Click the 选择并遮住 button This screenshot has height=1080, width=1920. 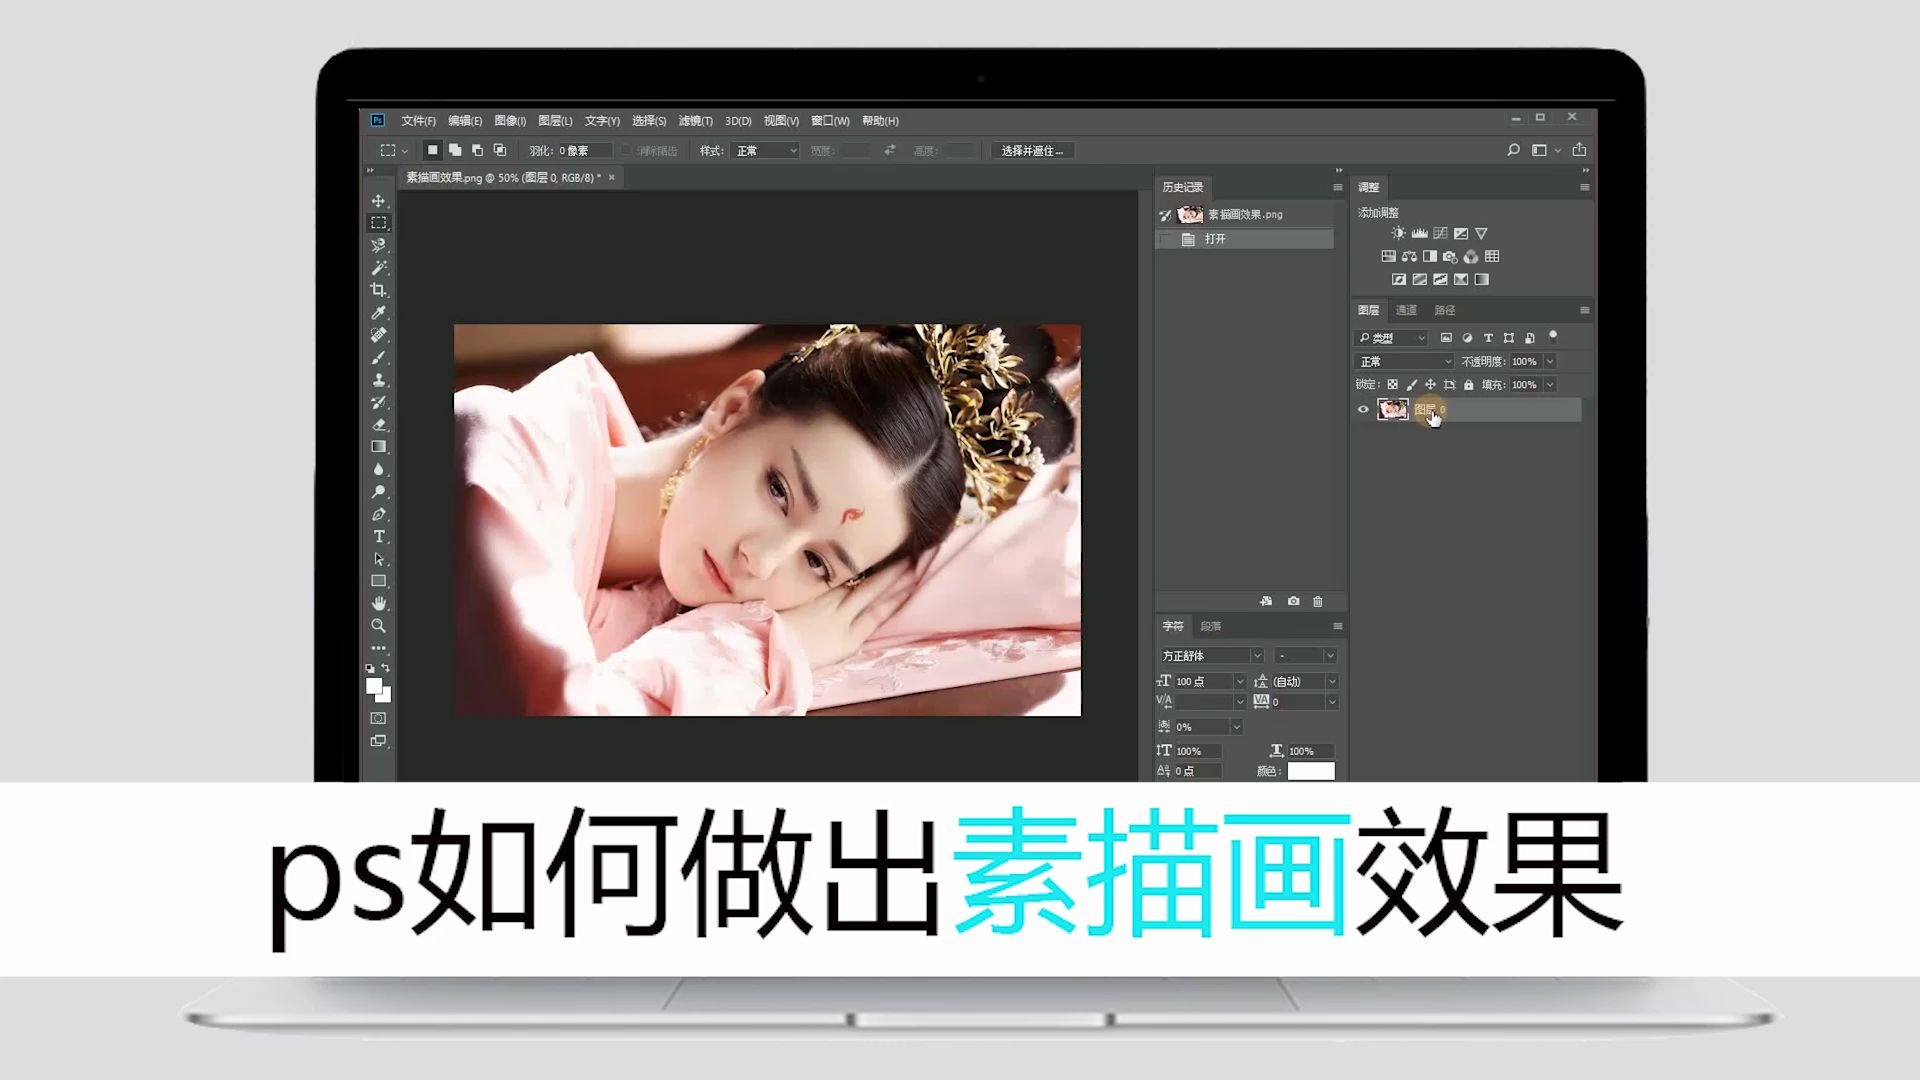click(1032, 150)
